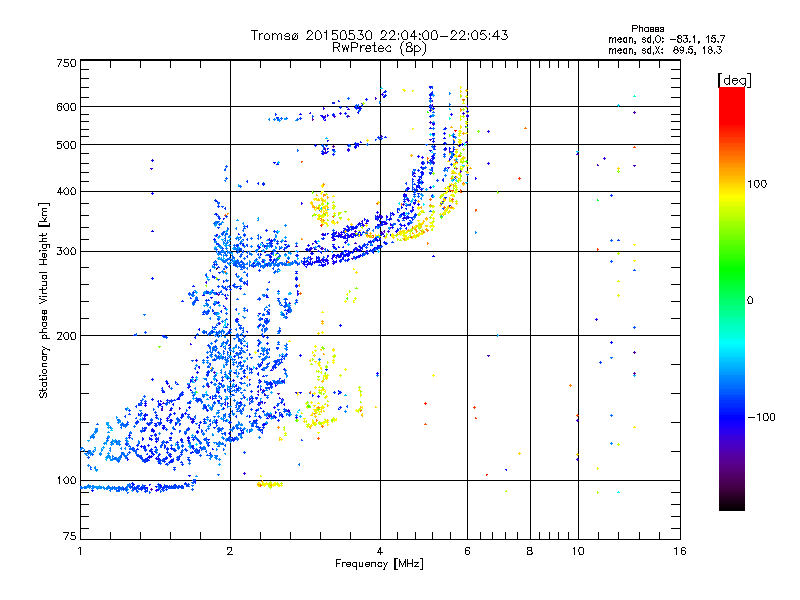
Task: Select the "mean, sd,X: 89.5, 18.3" line
Action: 665,50
